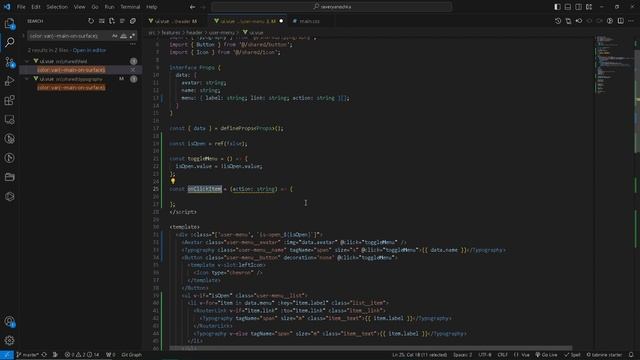This screenshot has height=360, width=640.
Task: Toggle Use Regular Expression in the search box
Action: pyautogui.click(x=132, y=36)
